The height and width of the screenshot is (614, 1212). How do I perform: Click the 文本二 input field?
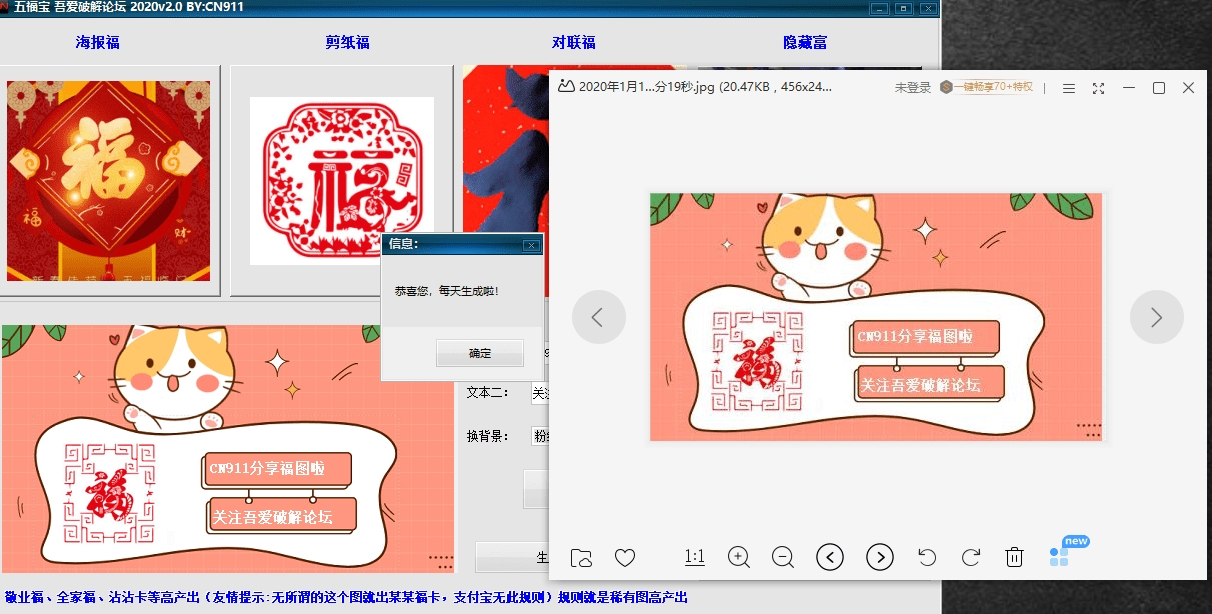[539, 393]
